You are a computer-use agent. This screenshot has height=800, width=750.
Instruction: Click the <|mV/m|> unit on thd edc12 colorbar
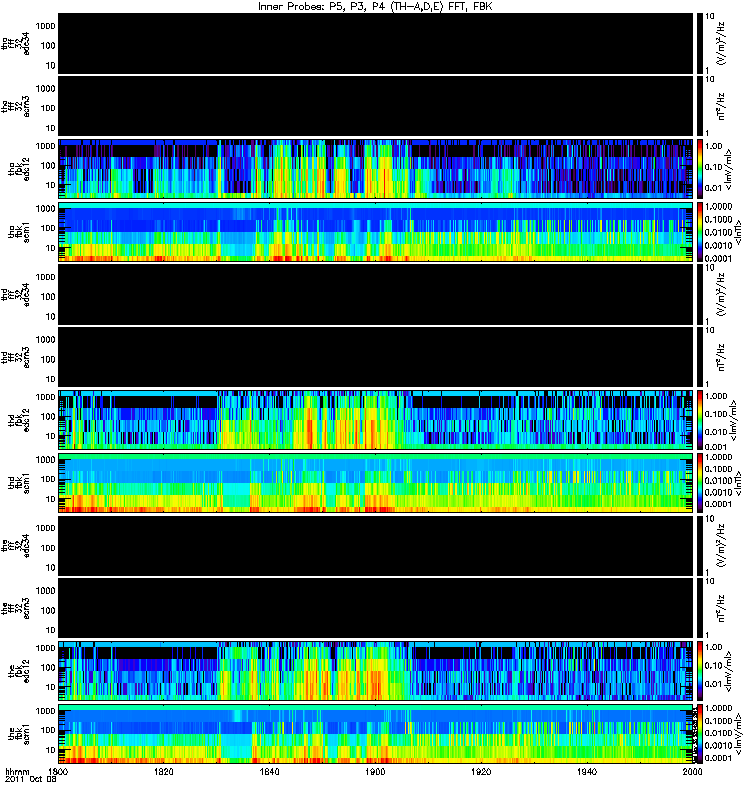733,420
